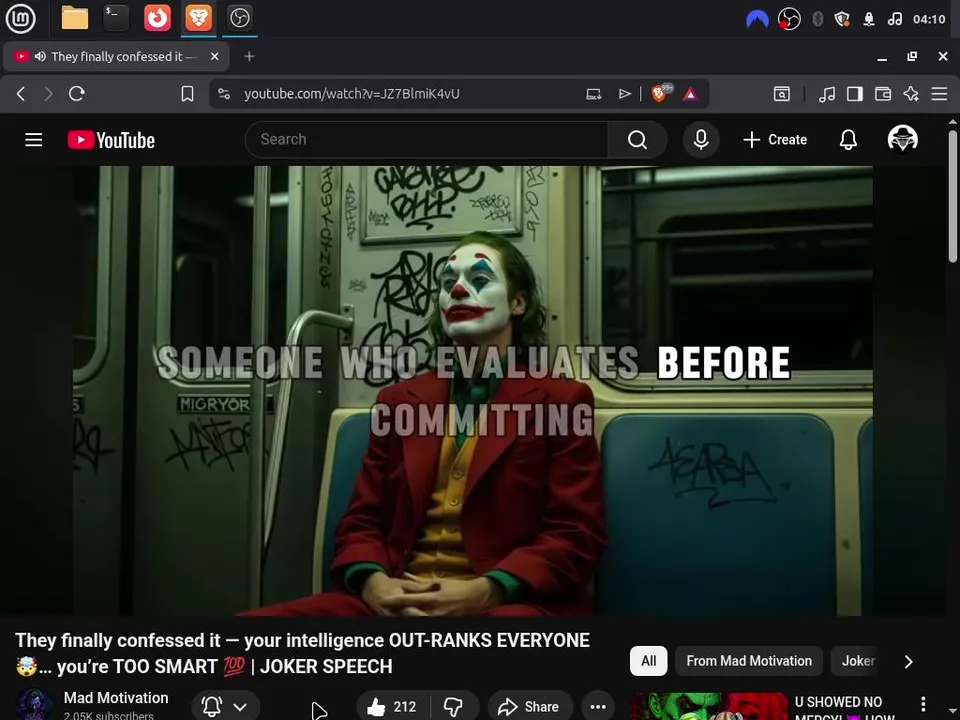Click the Brave playlist send icon
This screenshot has height=720, width=960.
coord(624,94)
